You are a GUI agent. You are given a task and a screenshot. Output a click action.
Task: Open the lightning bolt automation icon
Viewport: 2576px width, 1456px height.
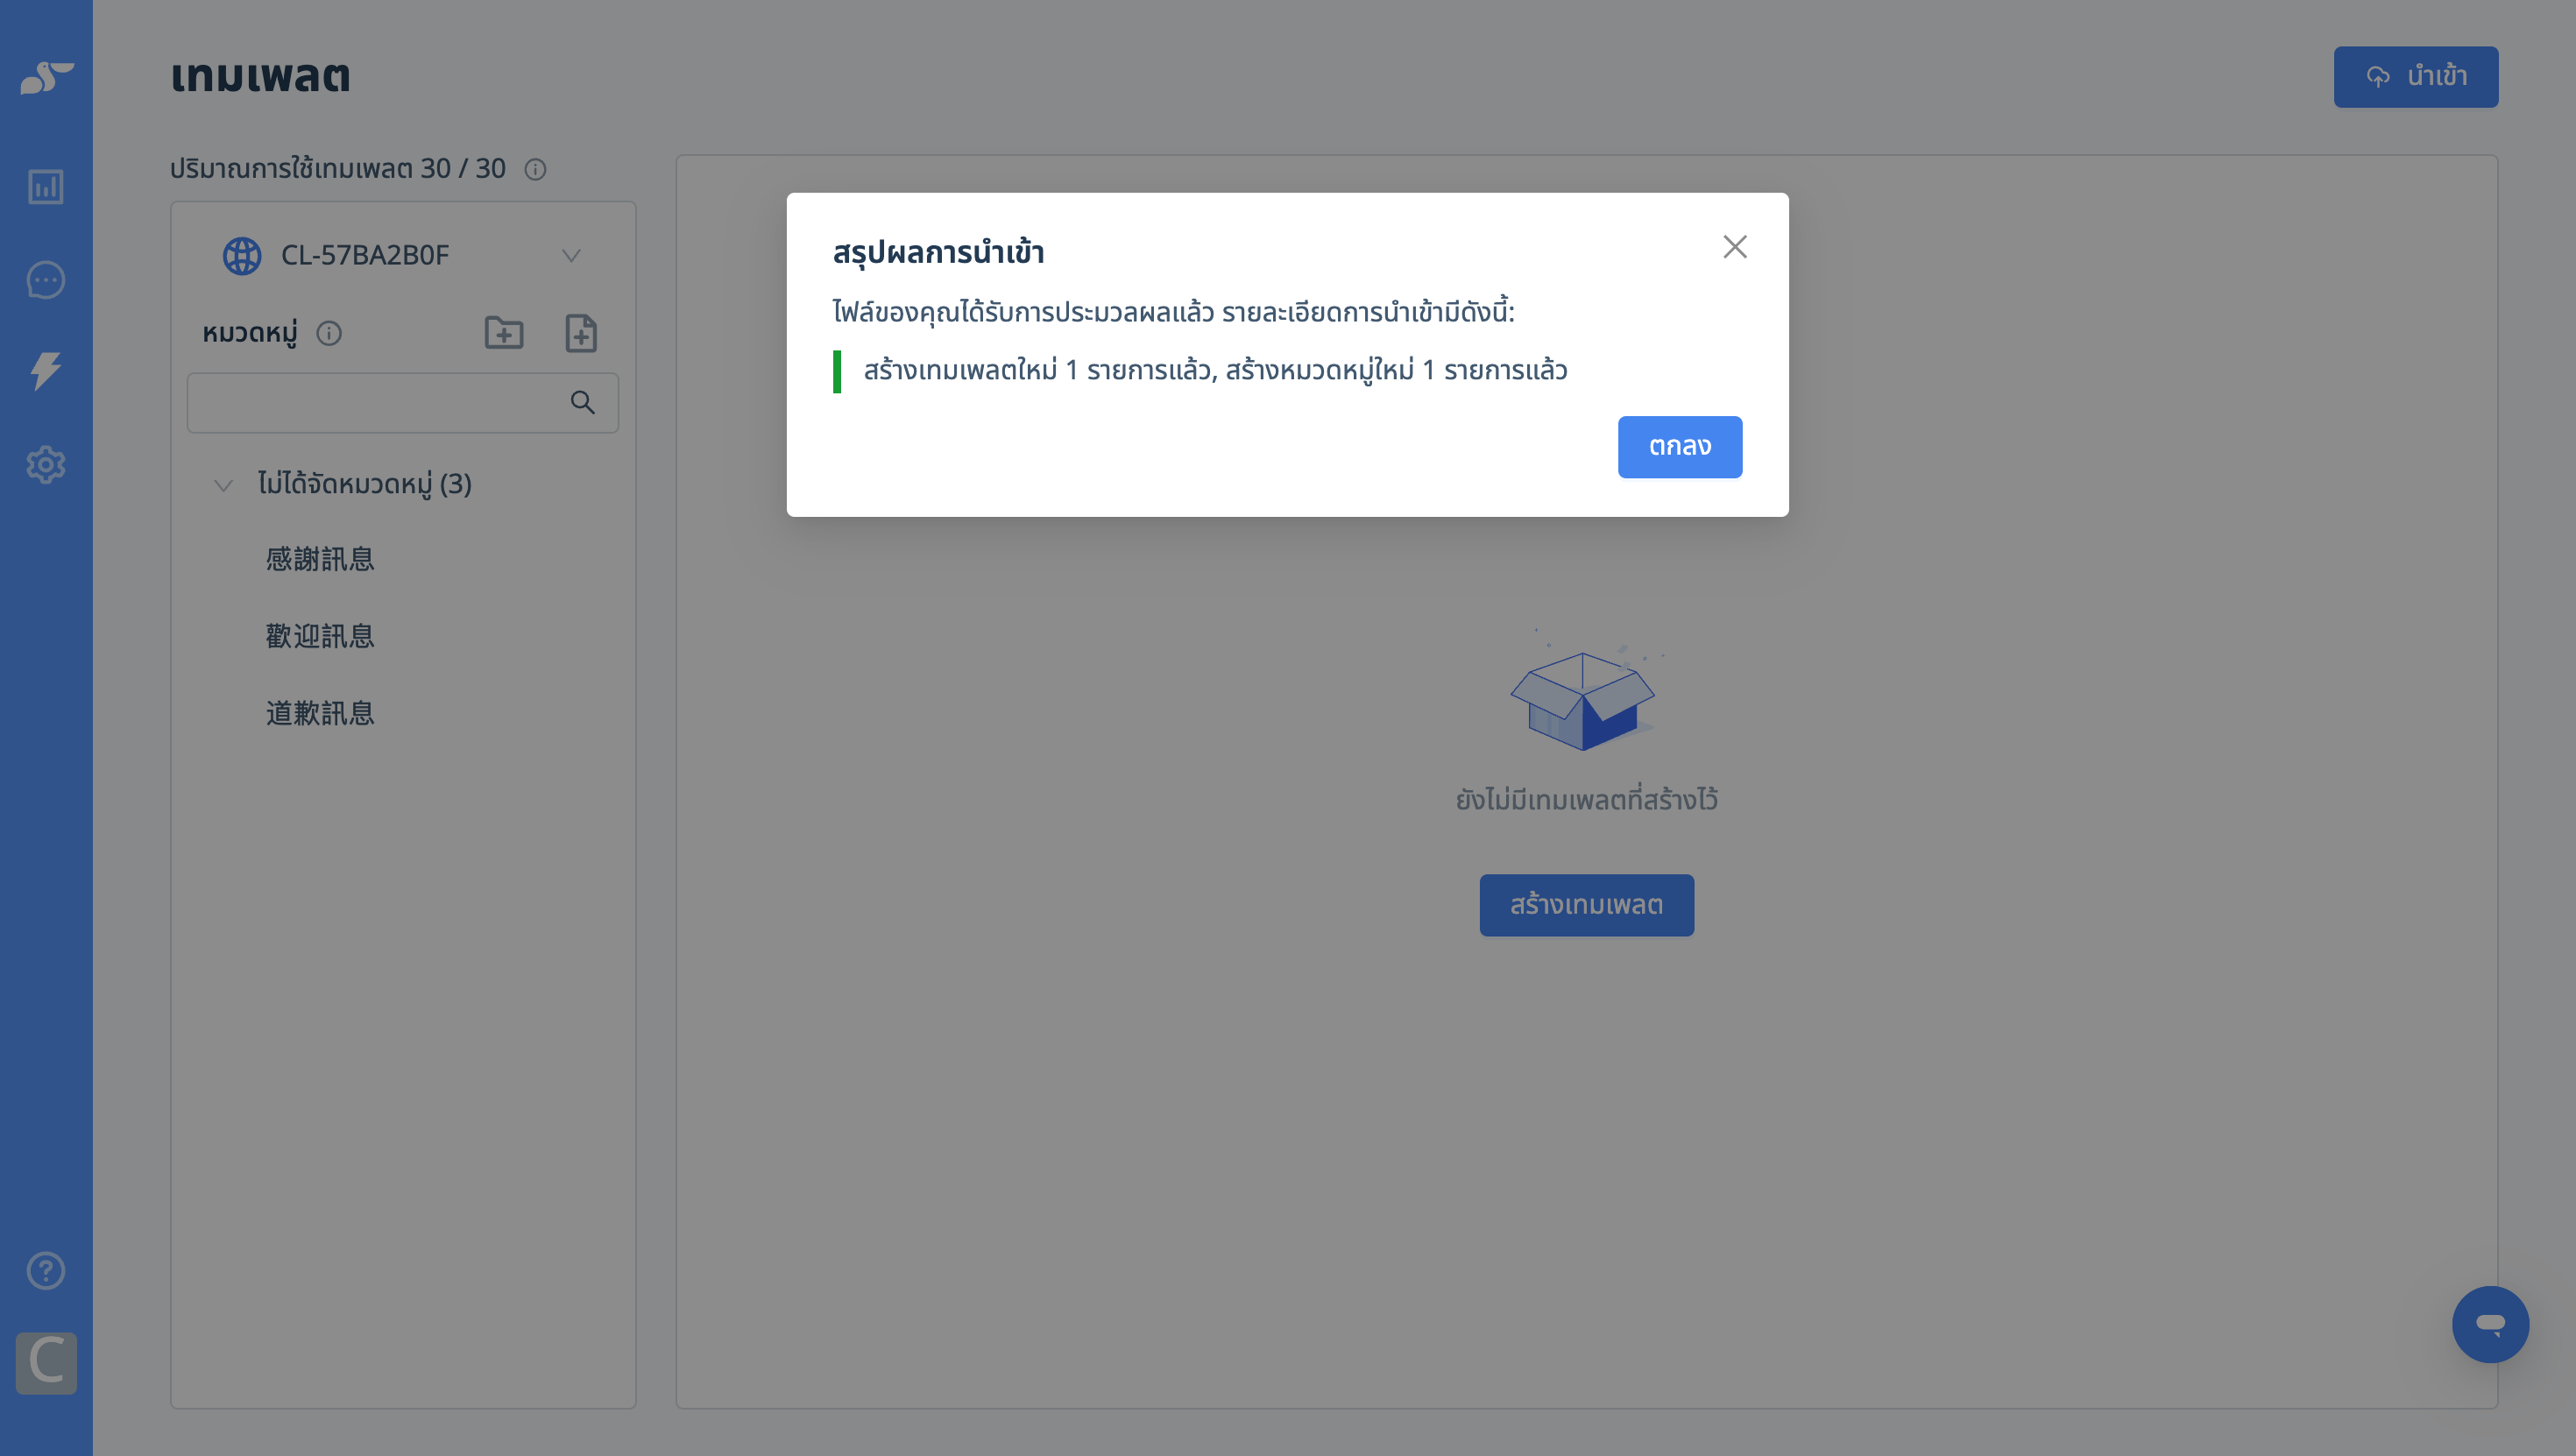46,371
